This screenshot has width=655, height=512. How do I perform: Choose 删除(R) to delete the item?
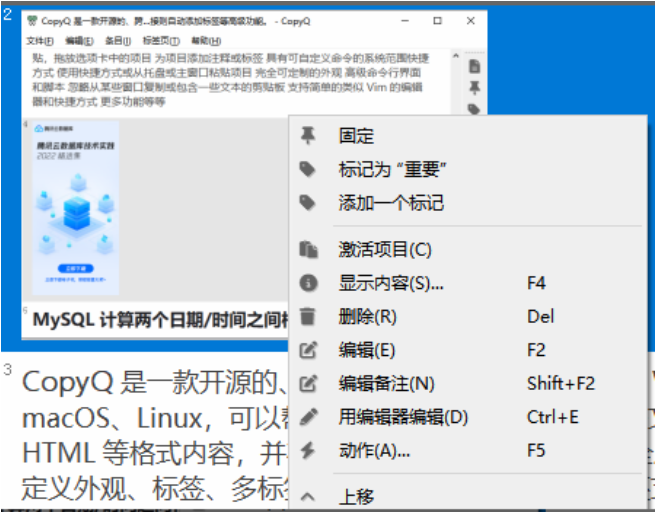click(x=467, y=316)
